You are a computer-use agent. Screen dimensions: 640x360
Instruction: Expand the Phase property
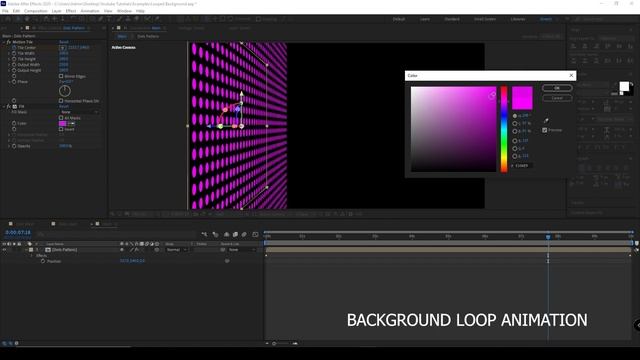(9, 82)
